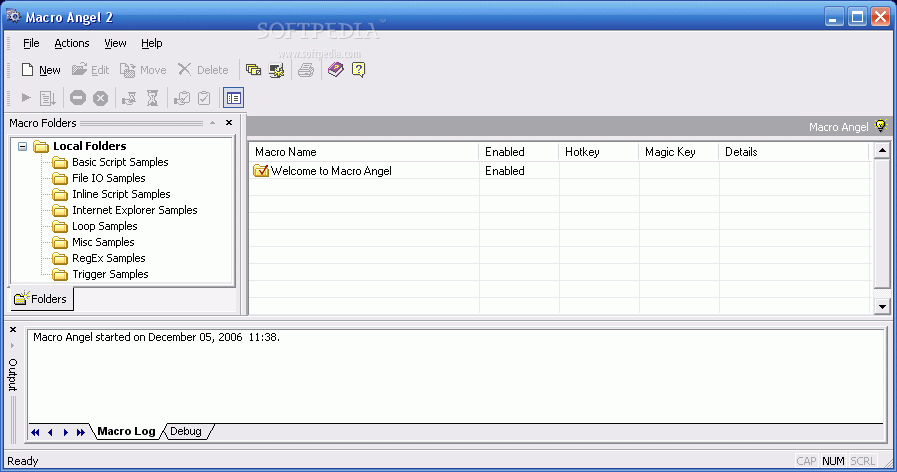Viewport: 897px width, 472px height.
Task: Sort by Details column header
Action: [794, 152]
